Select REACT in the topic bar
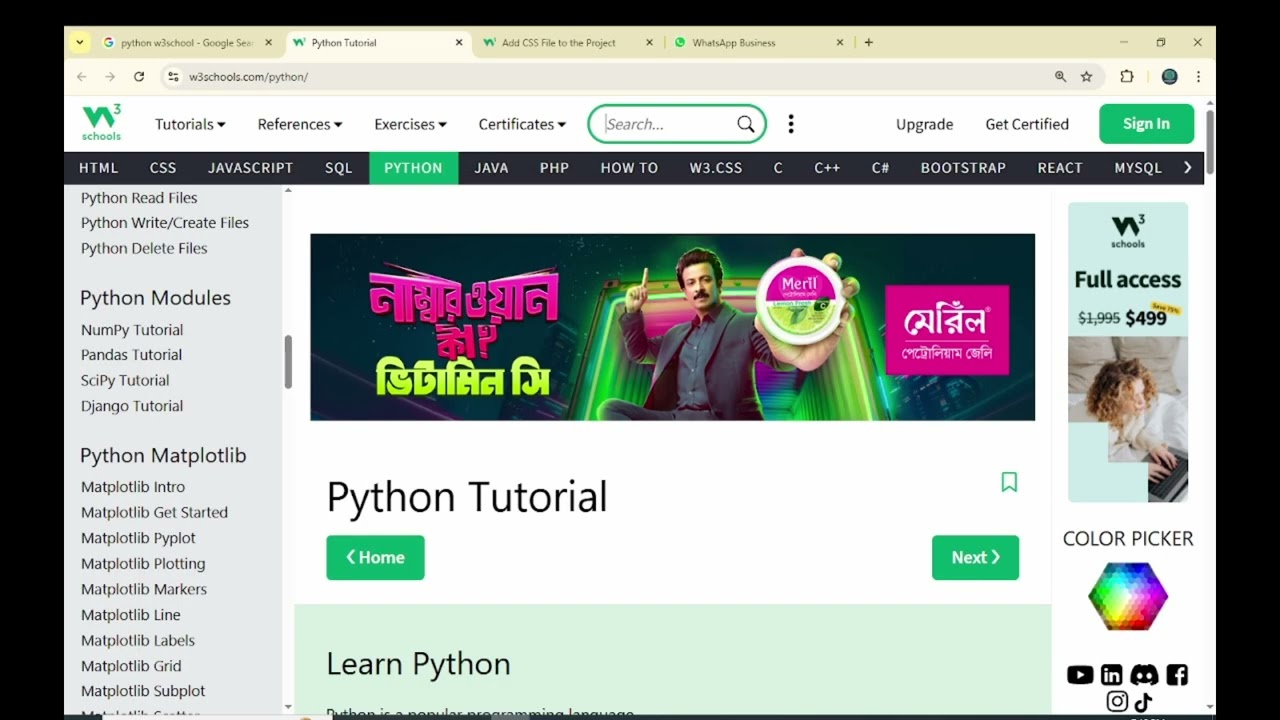 1060,168
